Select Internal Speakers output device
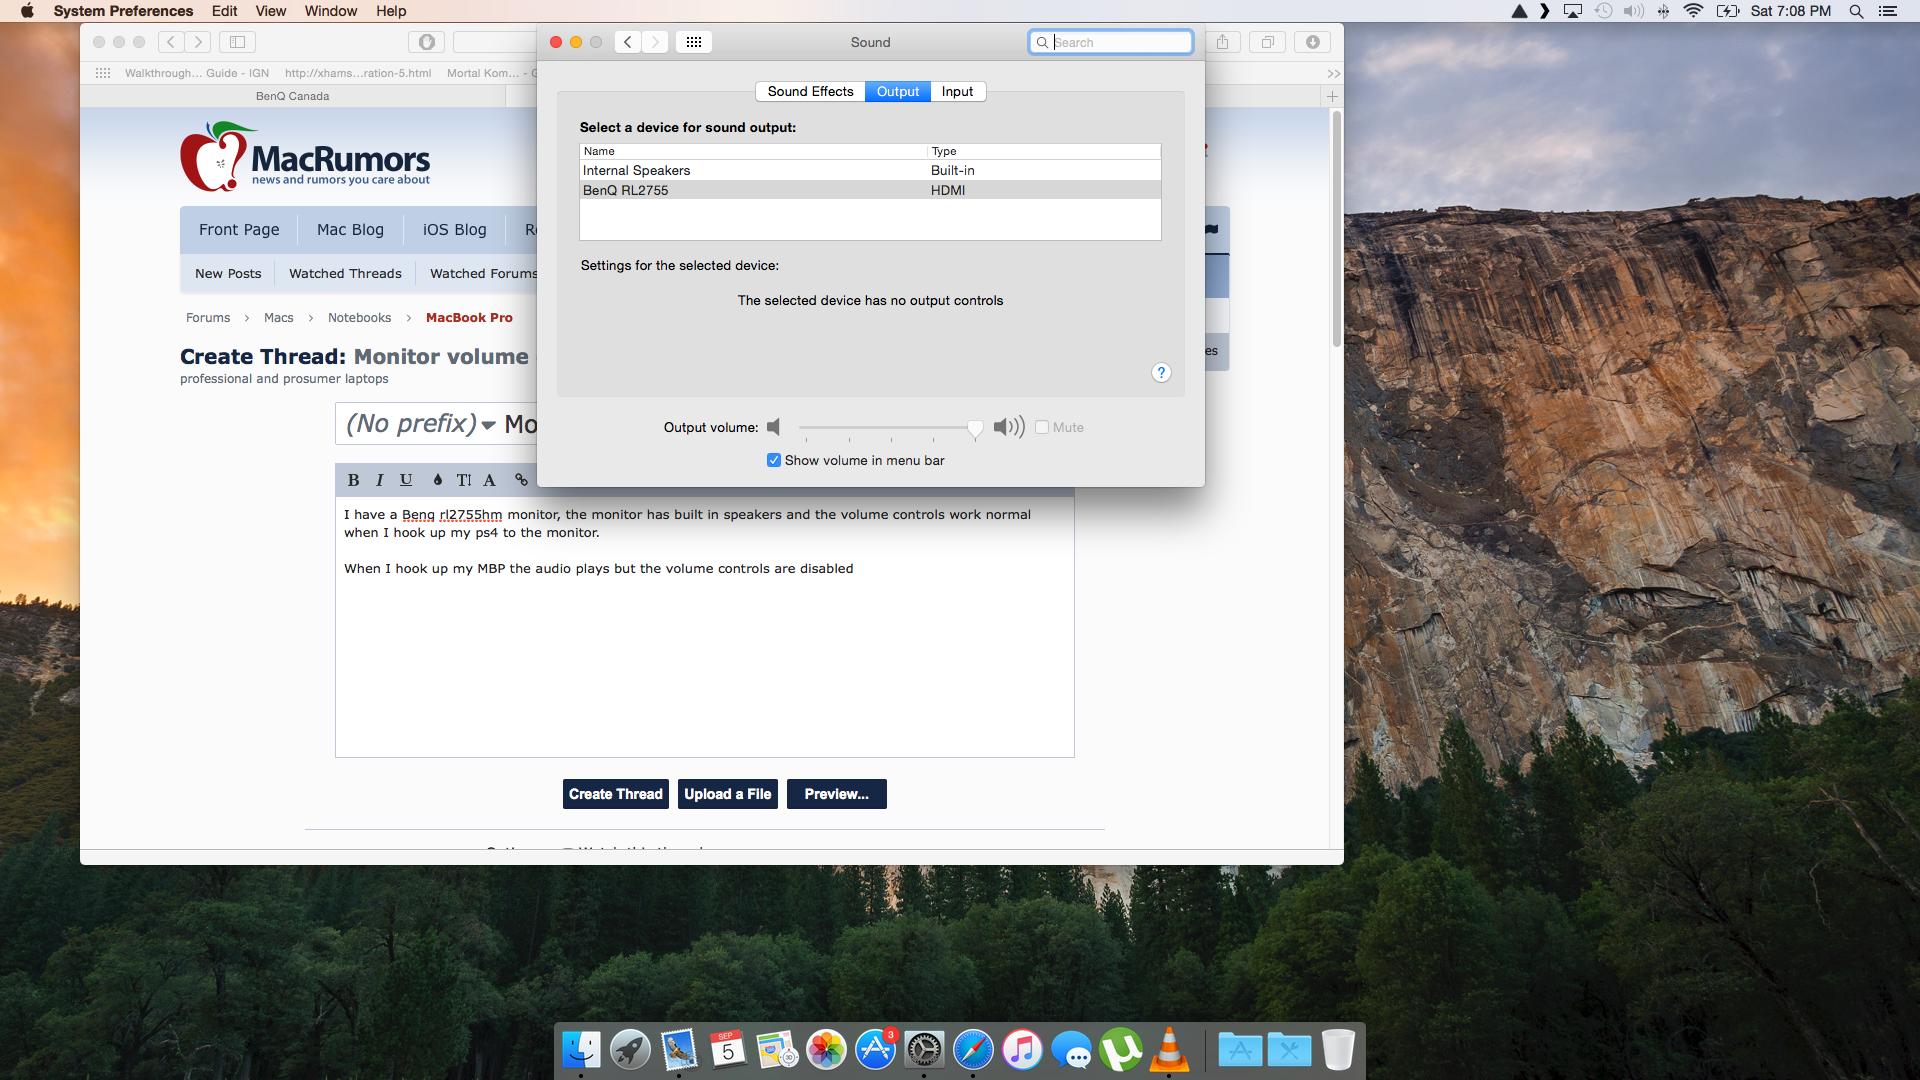1920x1080 pixels. (x=870, y=170)
